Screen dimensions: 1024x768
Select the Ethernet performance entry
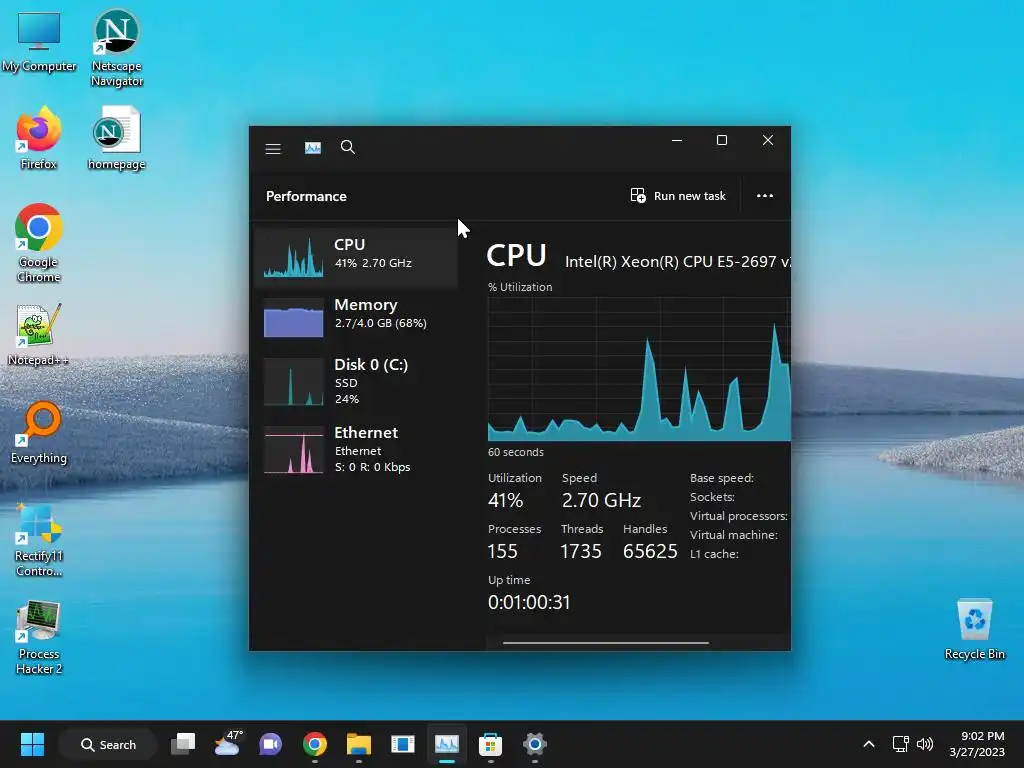tap(356, 450)
